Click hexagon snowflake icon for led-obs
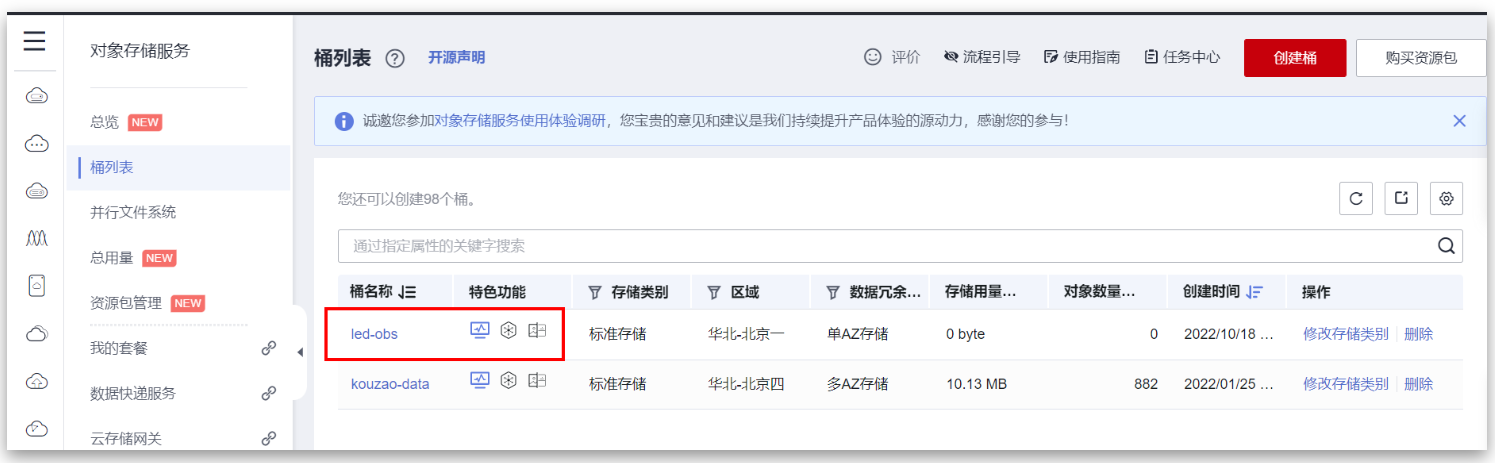The width and height of the screenshot is (1495, 463). (508, 331)
